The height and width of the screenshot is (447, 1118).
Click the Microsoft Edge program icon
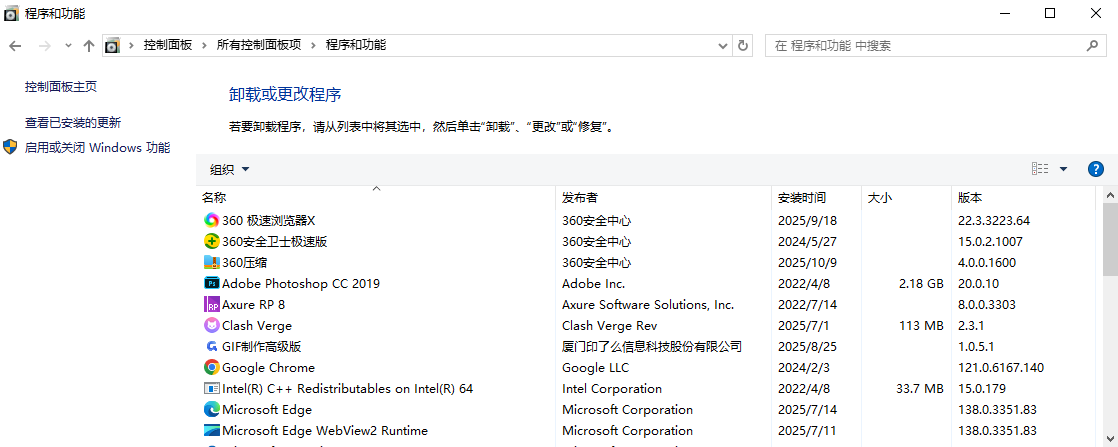coord(211,409)
